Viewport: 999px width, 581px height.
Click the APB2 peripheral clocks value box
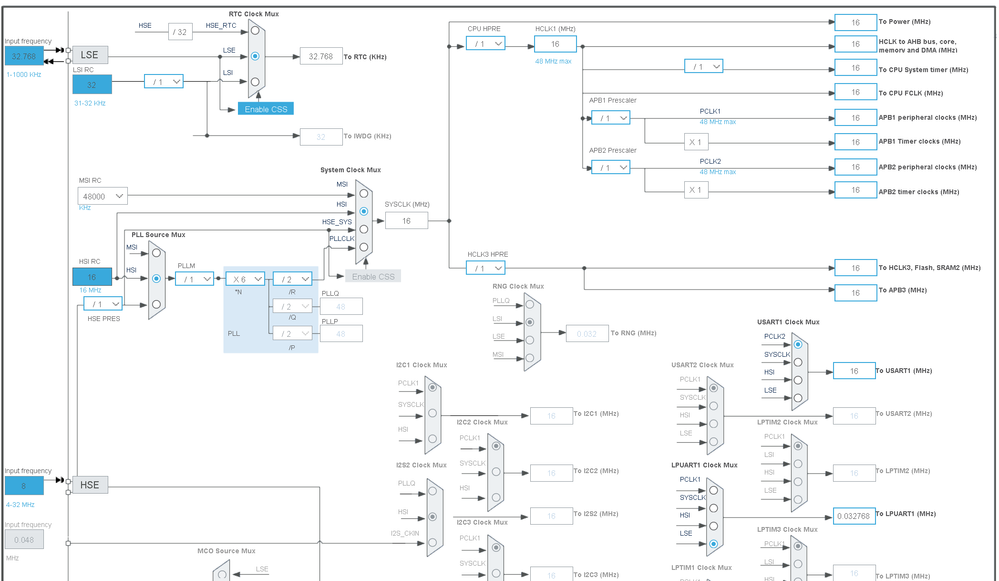coord(856,167)
